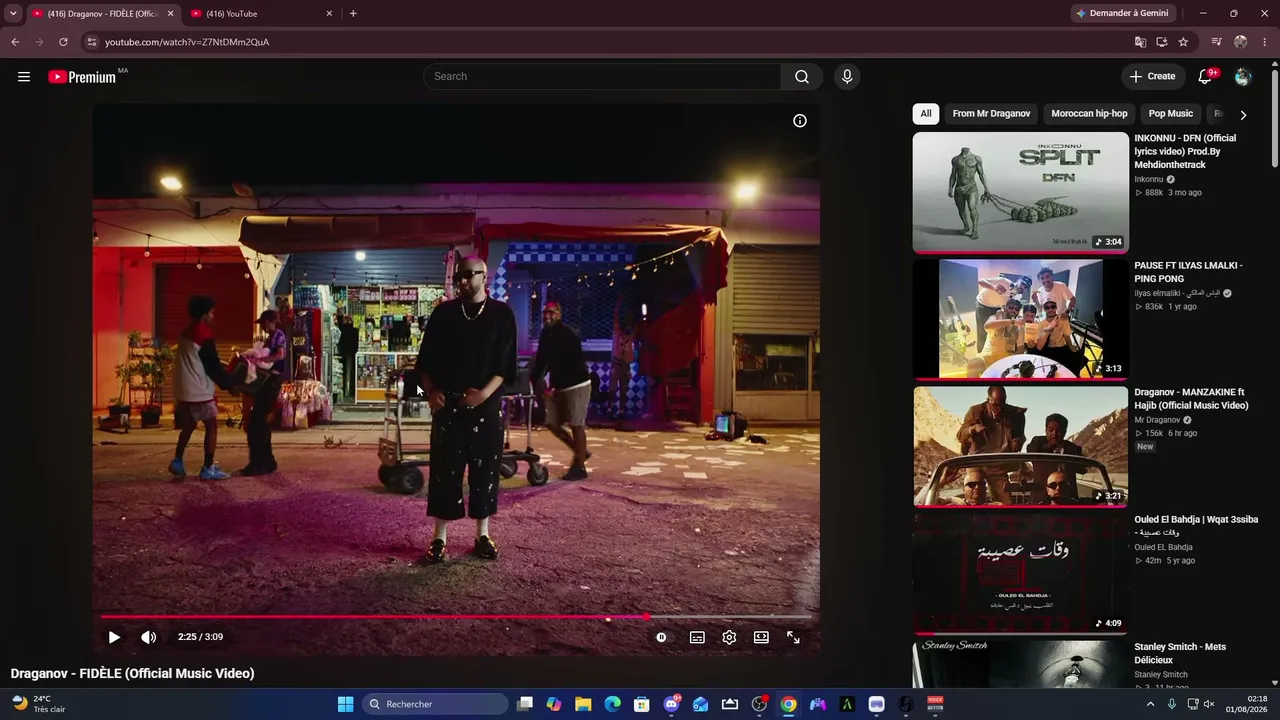Image resolution: width=1280 pixels, height=720 pixels.
Task: Open Microsoft Edge from the taskbar
Action: click(x=612, y=704)
